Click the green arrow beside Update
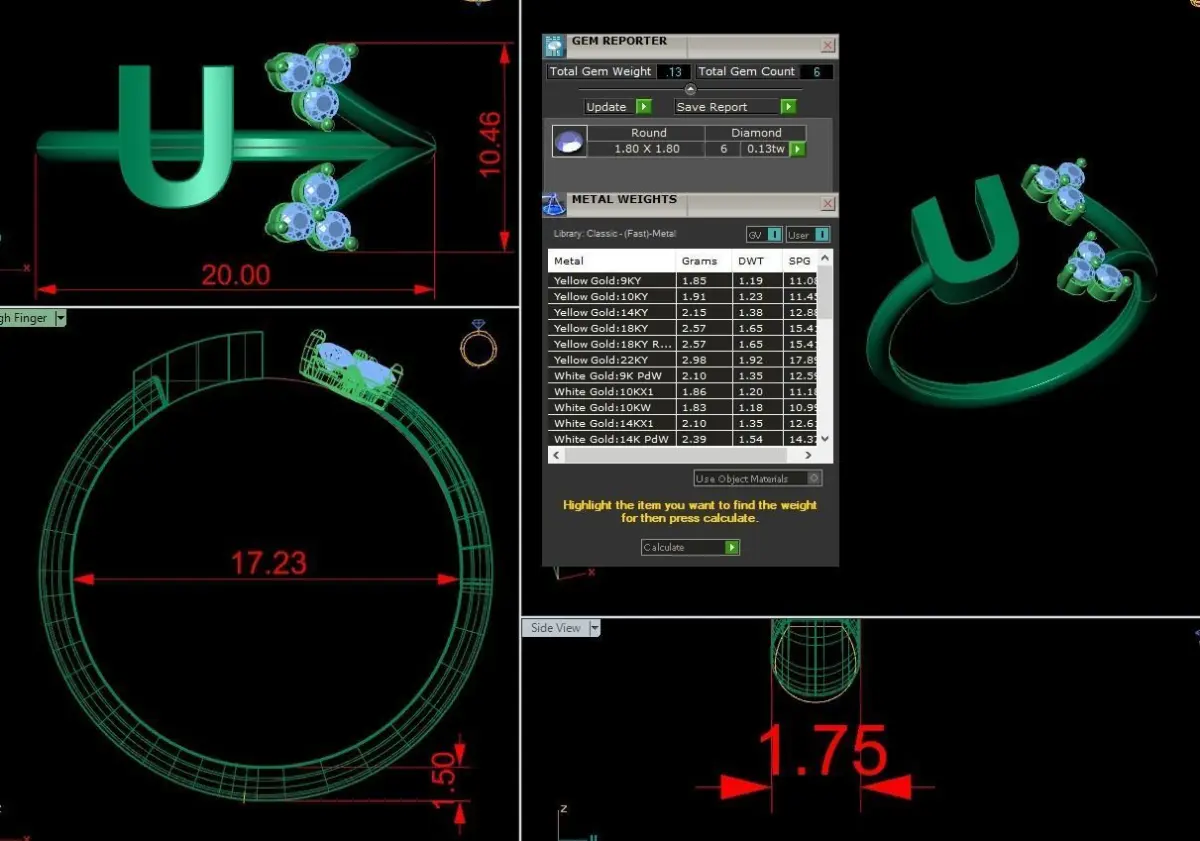Image resolution: width=1200 pixels, height=841 pixels. click(644, 107)
